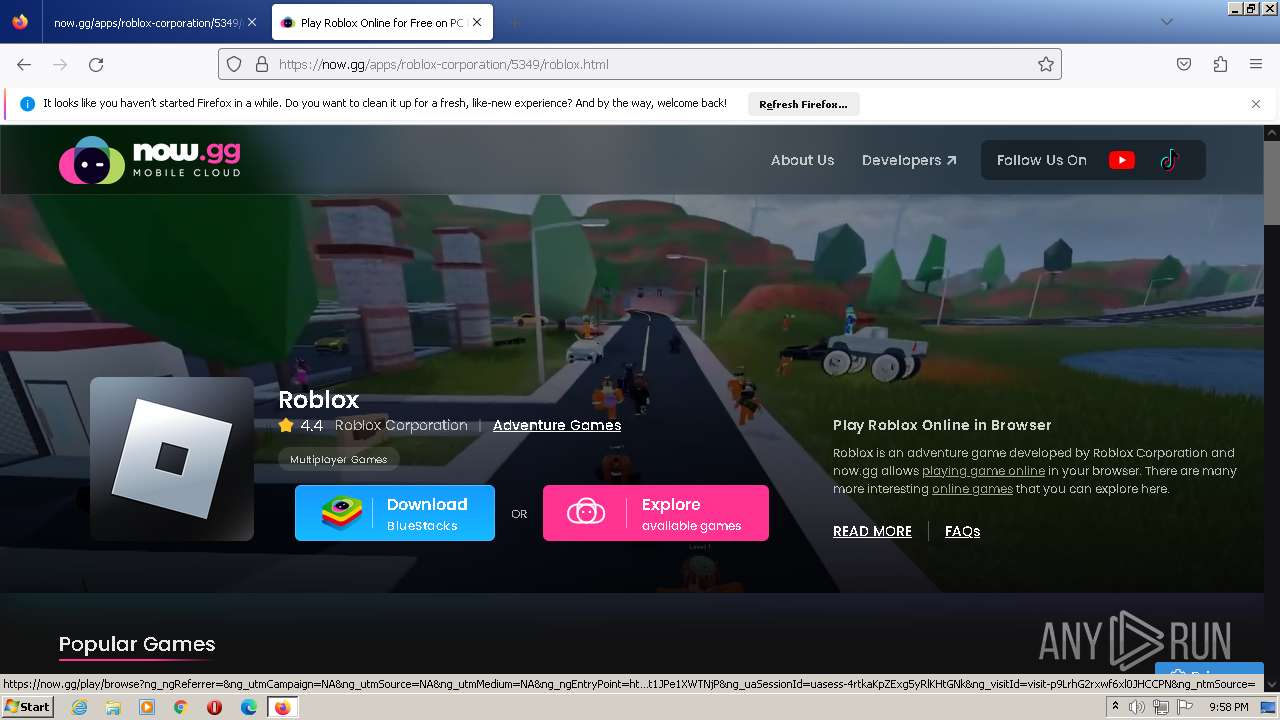Click the padlock site security icon
Screen dimensions: 1280x720
pyautogui.click(x=262, y=64)
